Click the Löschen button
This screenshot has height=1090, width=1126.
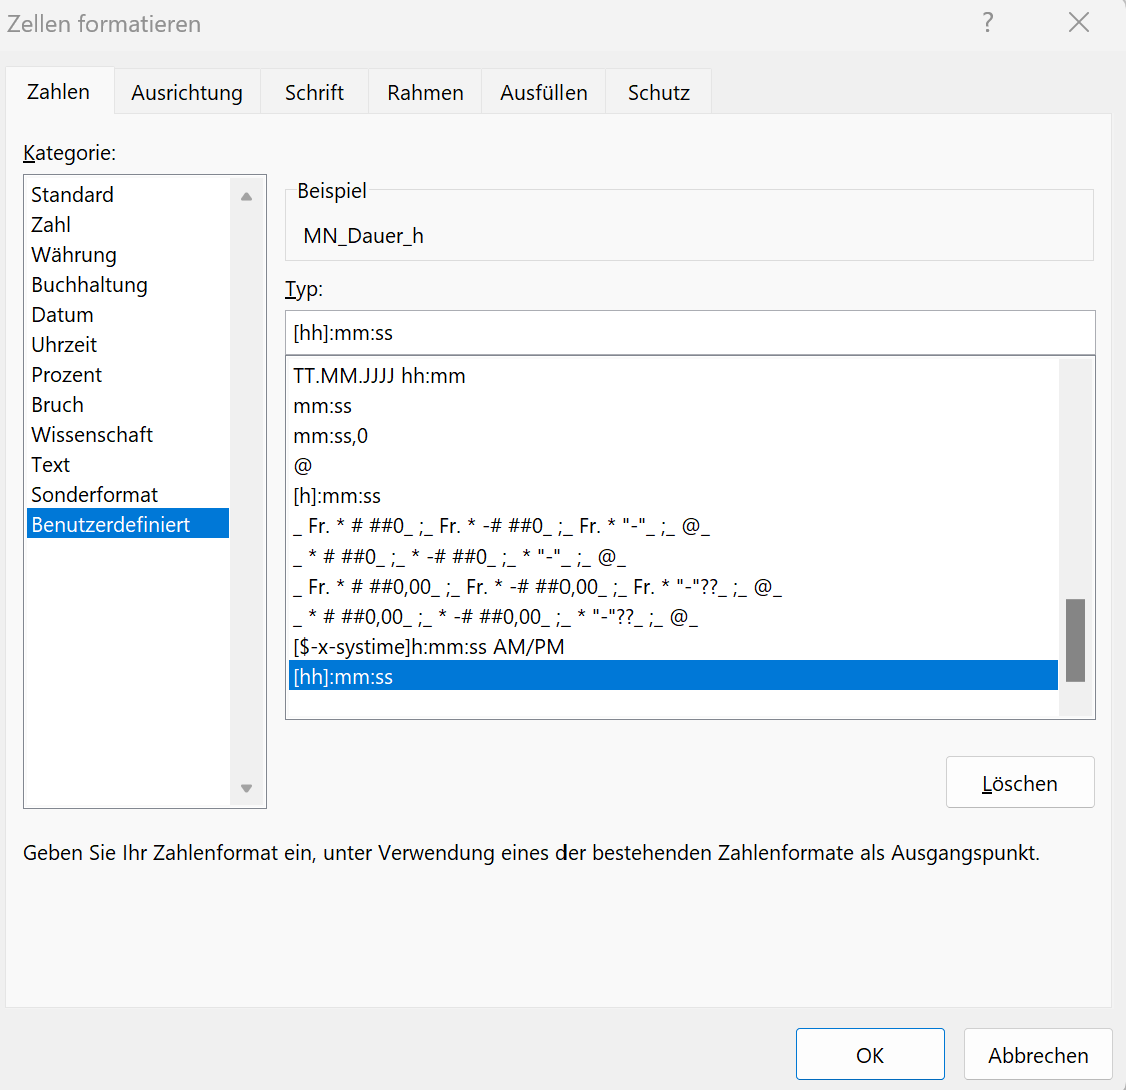[1020, 783]
